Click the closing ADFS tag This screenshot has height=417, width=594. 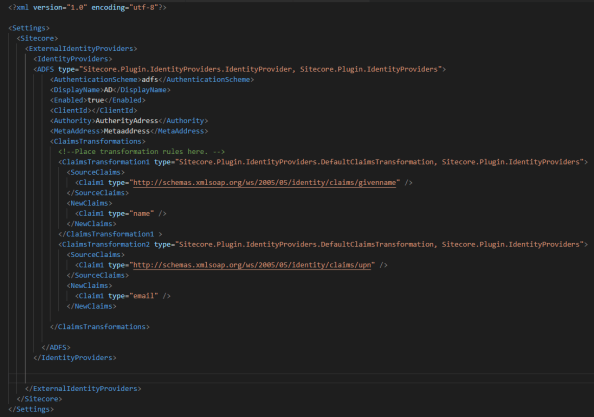[x=56, y=347]
